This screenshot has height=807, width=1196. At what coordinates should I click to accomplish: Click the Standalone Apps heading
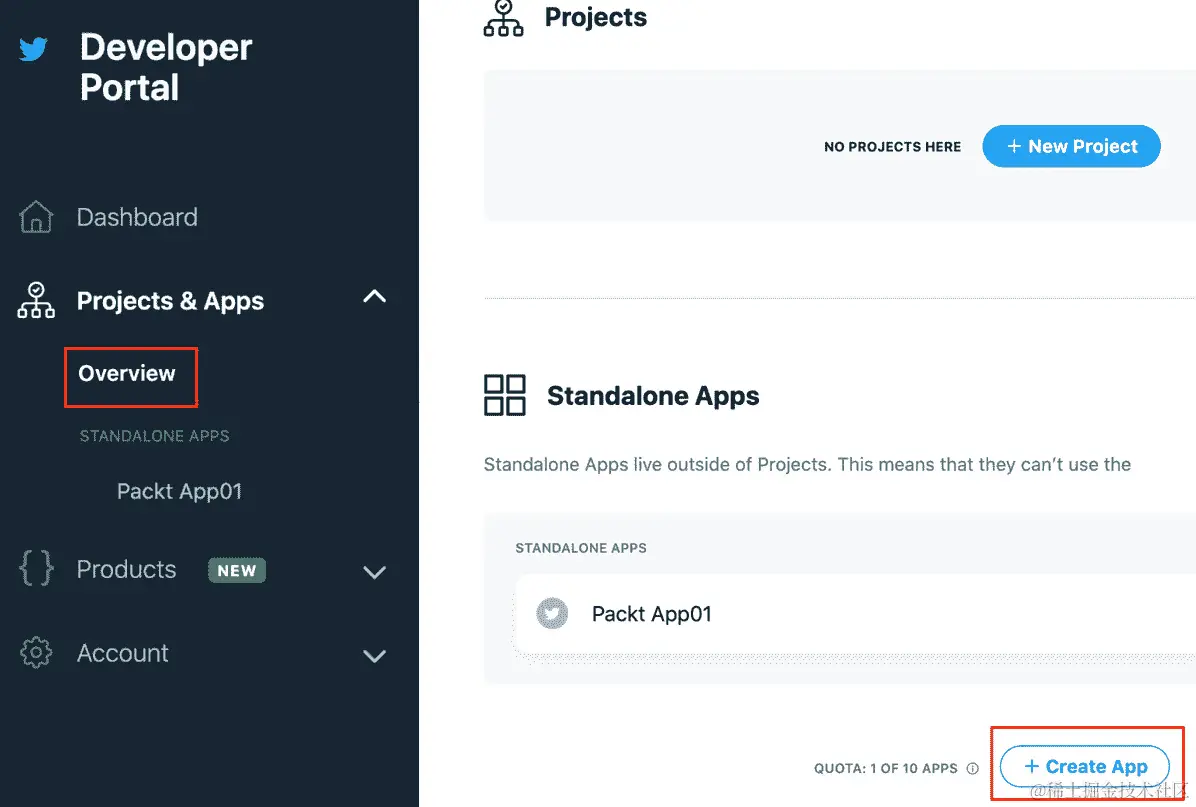(653, 396)
